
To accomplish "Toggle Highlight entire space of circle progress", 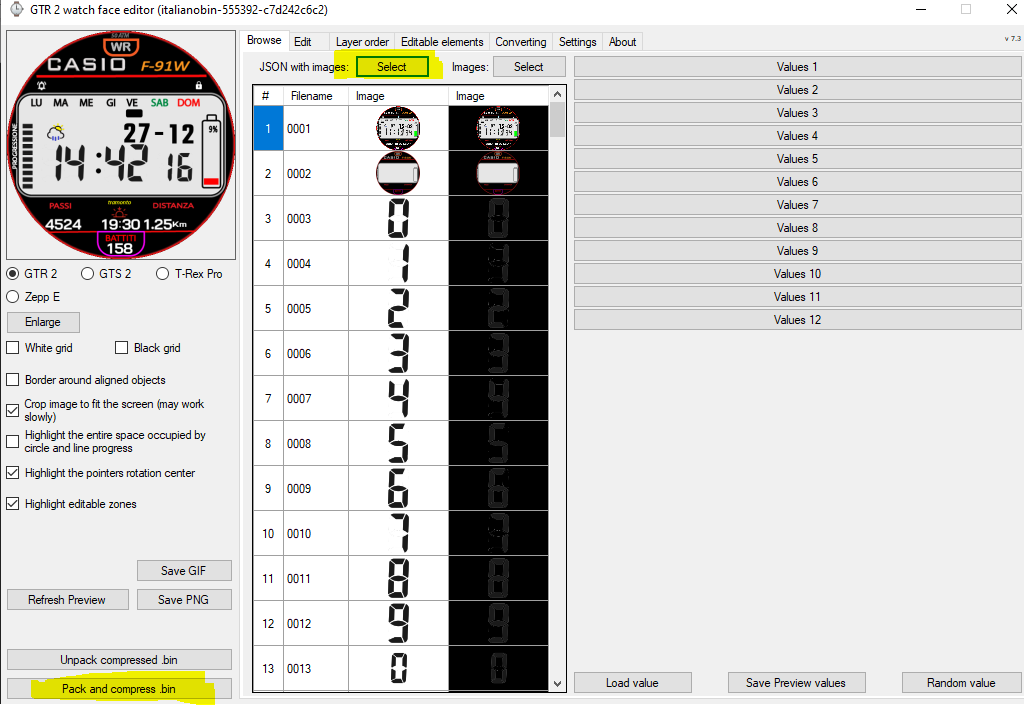I will [12, 441].
